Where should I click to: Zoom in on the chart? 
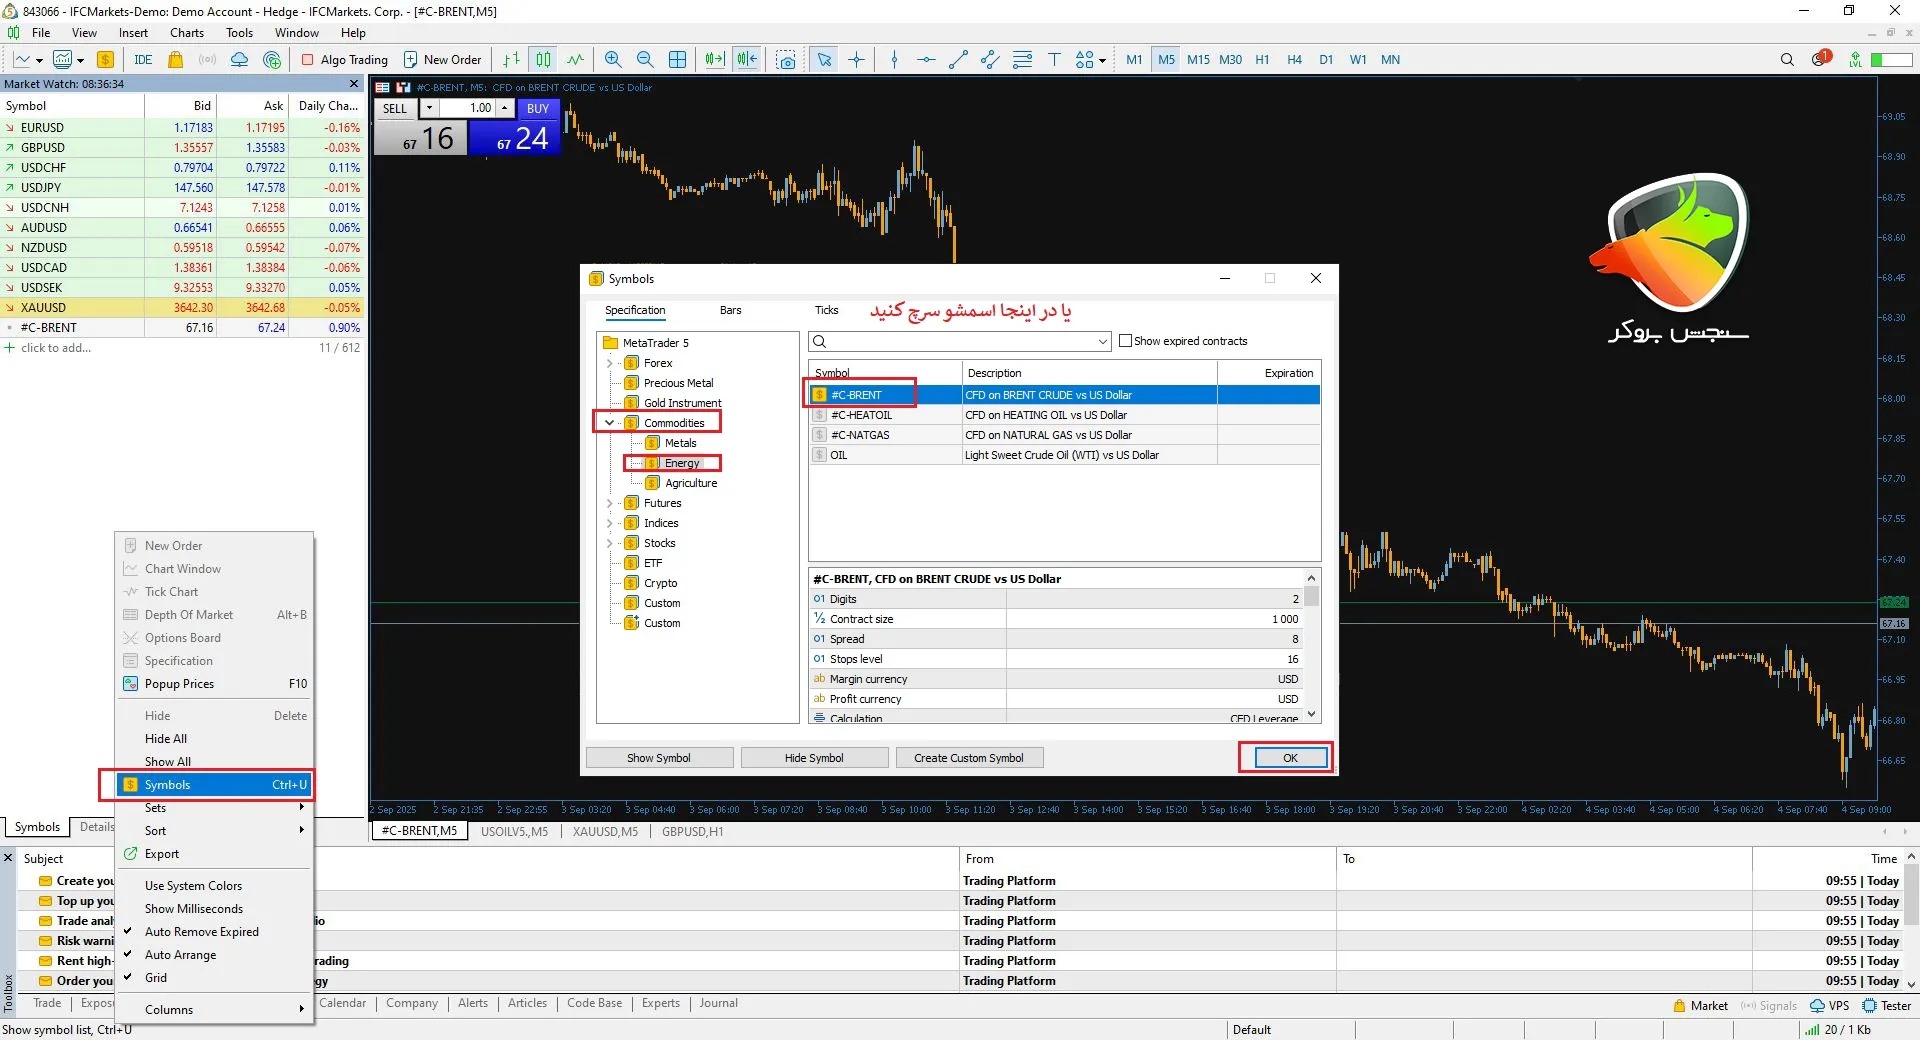(613, 60)
